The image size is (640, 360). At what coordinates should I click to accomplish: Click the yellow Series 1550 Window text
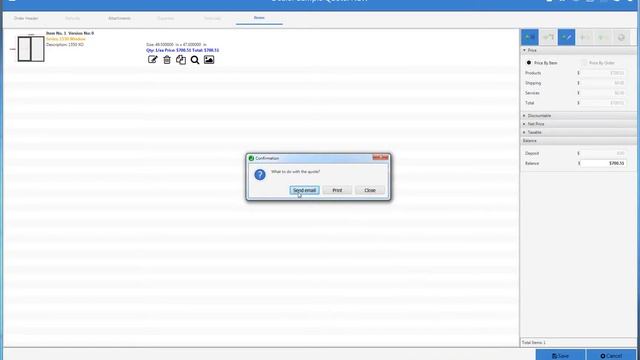pyautogui.click(x=66, y=39)
